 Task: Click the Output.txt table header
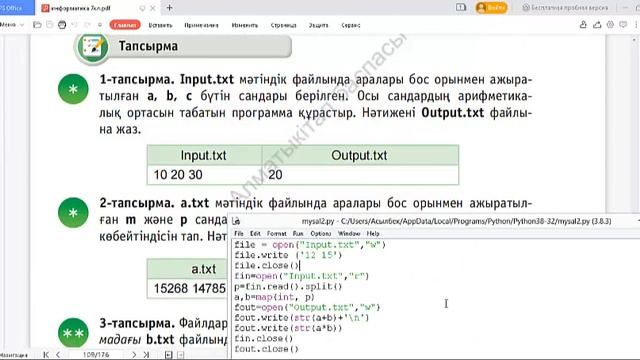360,156
